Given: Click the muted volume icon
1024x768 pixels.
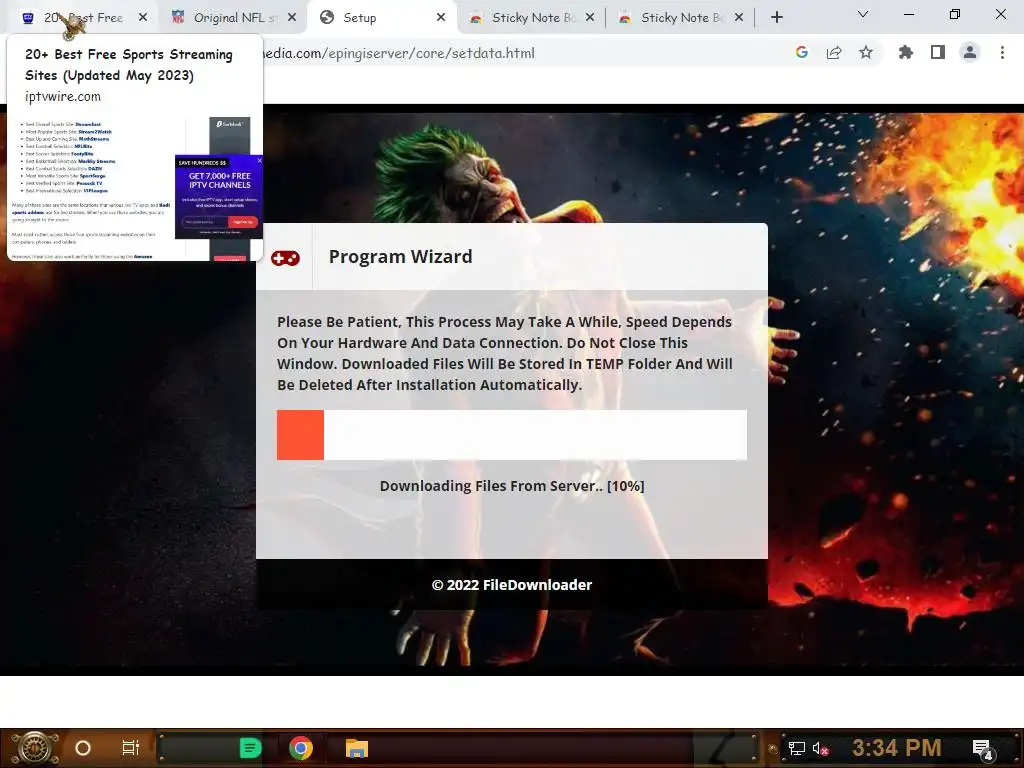Looking at the screenshot, I should click(820, 748).
